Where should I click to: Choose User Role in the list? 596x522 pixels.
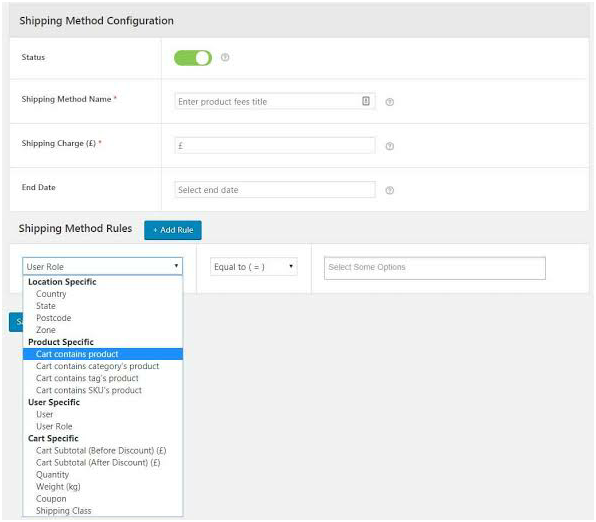(103, 427)
